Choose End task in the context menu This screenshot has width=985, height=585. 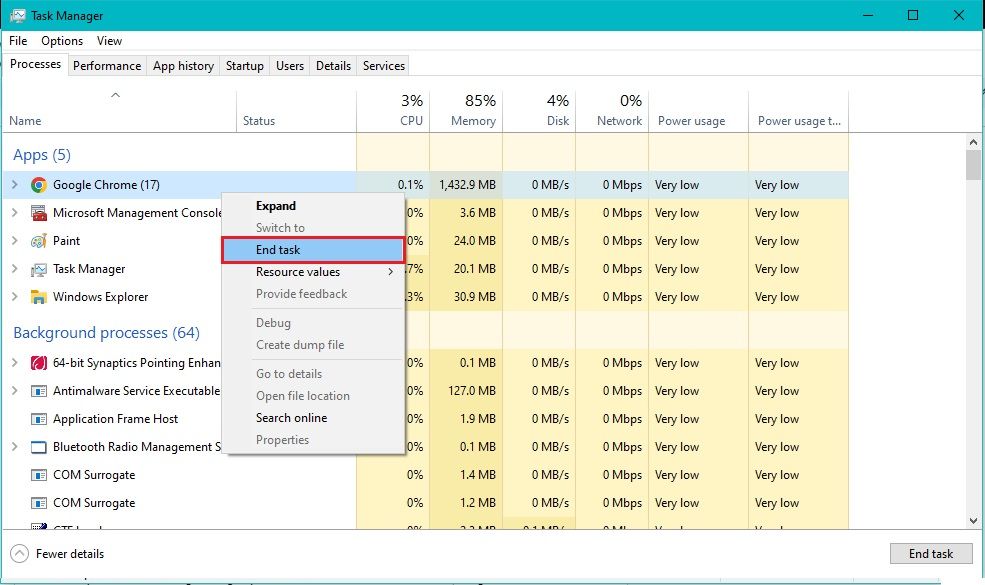pyautogui.click(x=313, y=250)
